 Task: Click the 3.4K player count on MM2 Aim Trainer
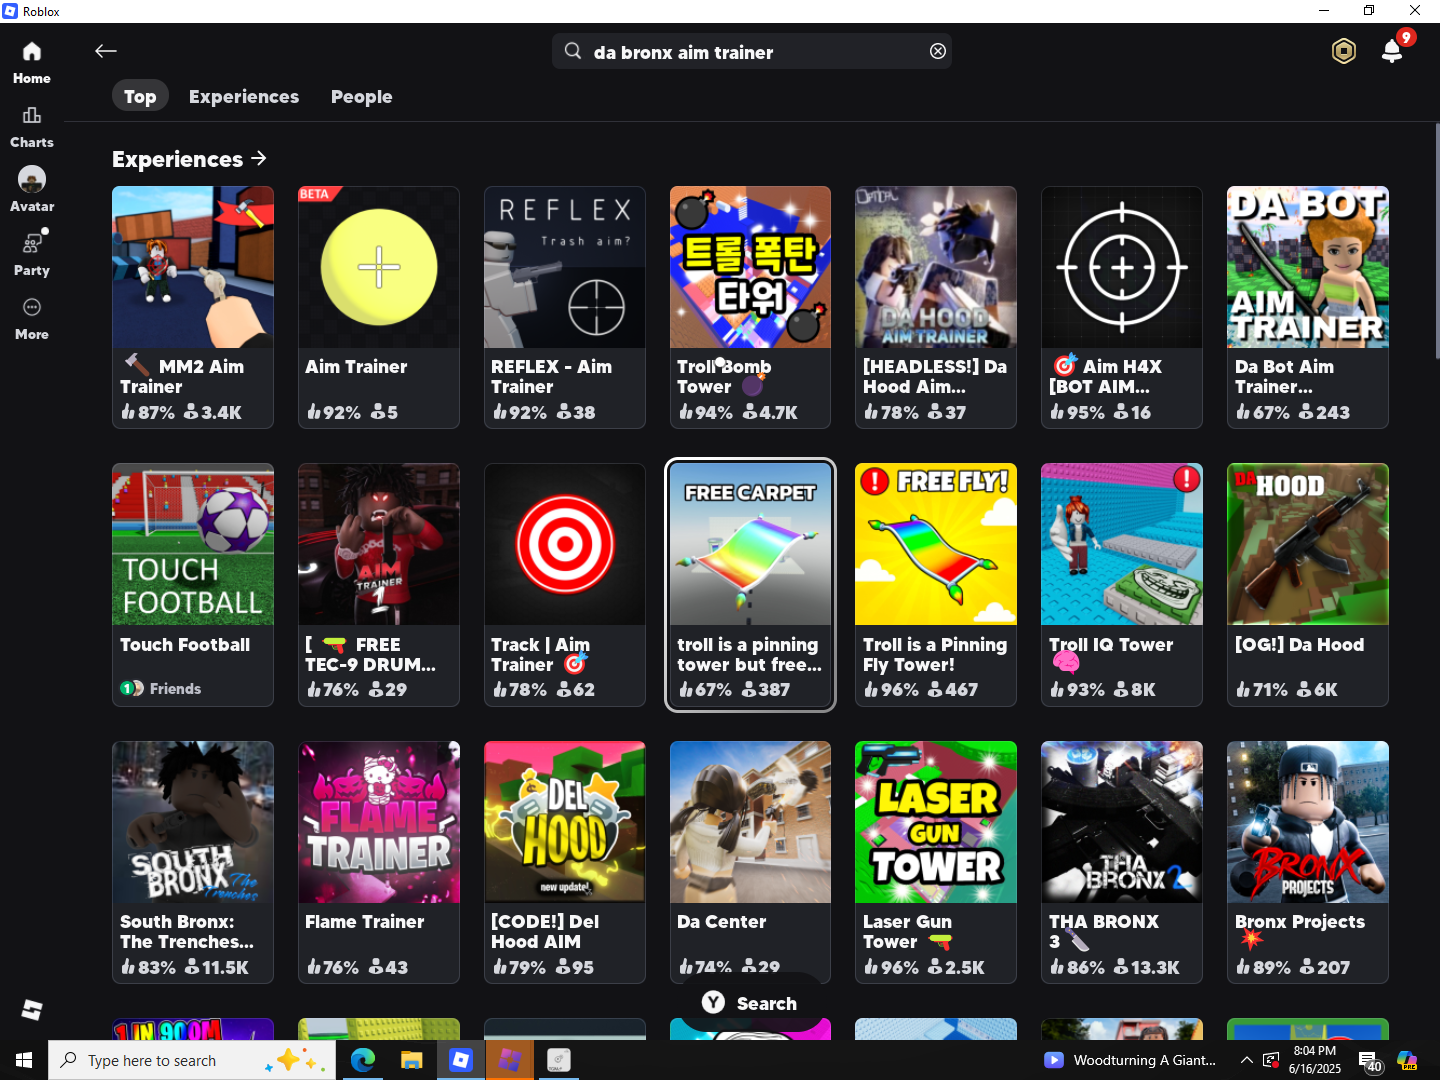click(213, 412)
